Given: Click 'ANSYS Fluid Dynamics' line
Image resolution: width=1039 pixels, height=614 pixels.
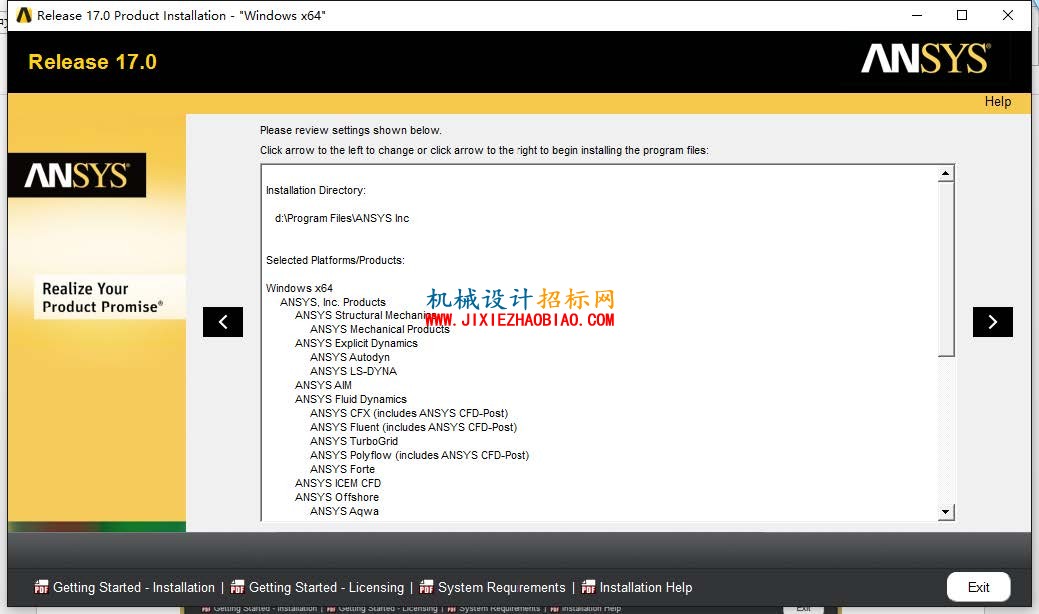Looking at the screenshot, I should 351,399.
